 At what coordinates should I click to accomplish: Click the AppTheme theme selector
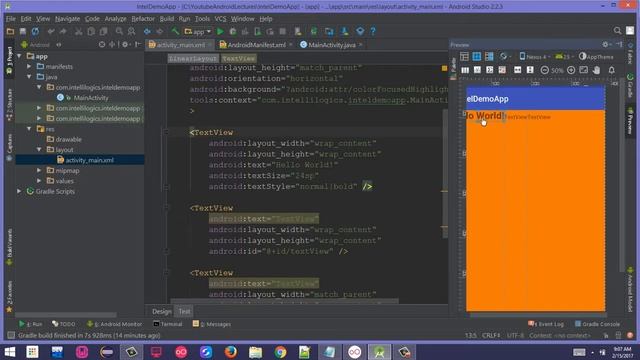click(x=596, y=56)
